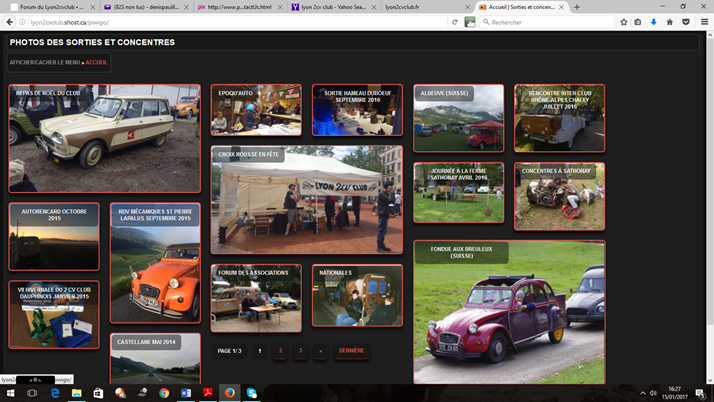This screenshot has height=402, width=714.
Task: Open the Firefox downloads arrow icon
Action: (654, 21)
